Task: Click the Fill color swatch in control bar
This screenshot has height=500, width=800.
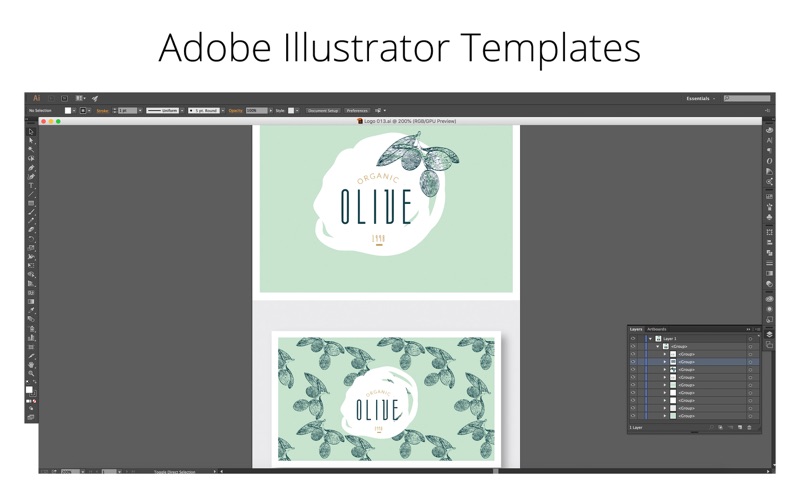Action: click(x=68, y=110)
